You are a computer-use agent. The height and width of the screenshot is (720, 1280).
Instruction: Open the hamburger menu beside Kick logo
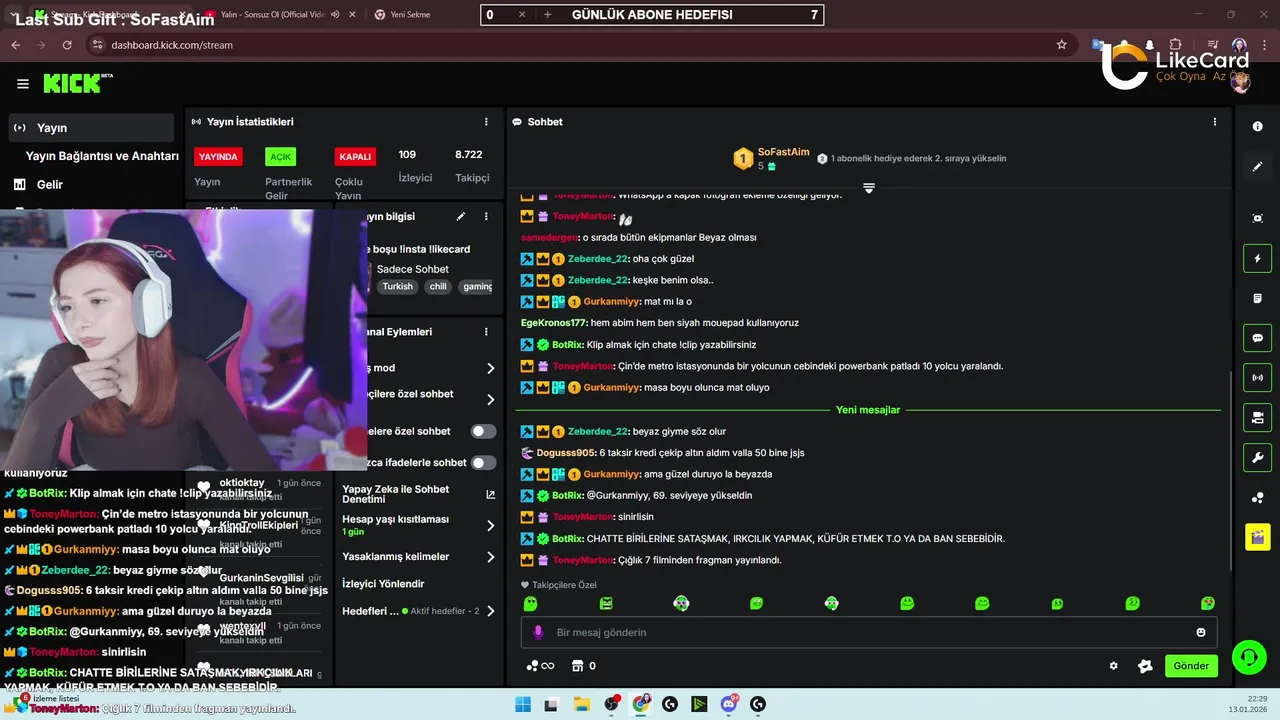tap(22, 84)
